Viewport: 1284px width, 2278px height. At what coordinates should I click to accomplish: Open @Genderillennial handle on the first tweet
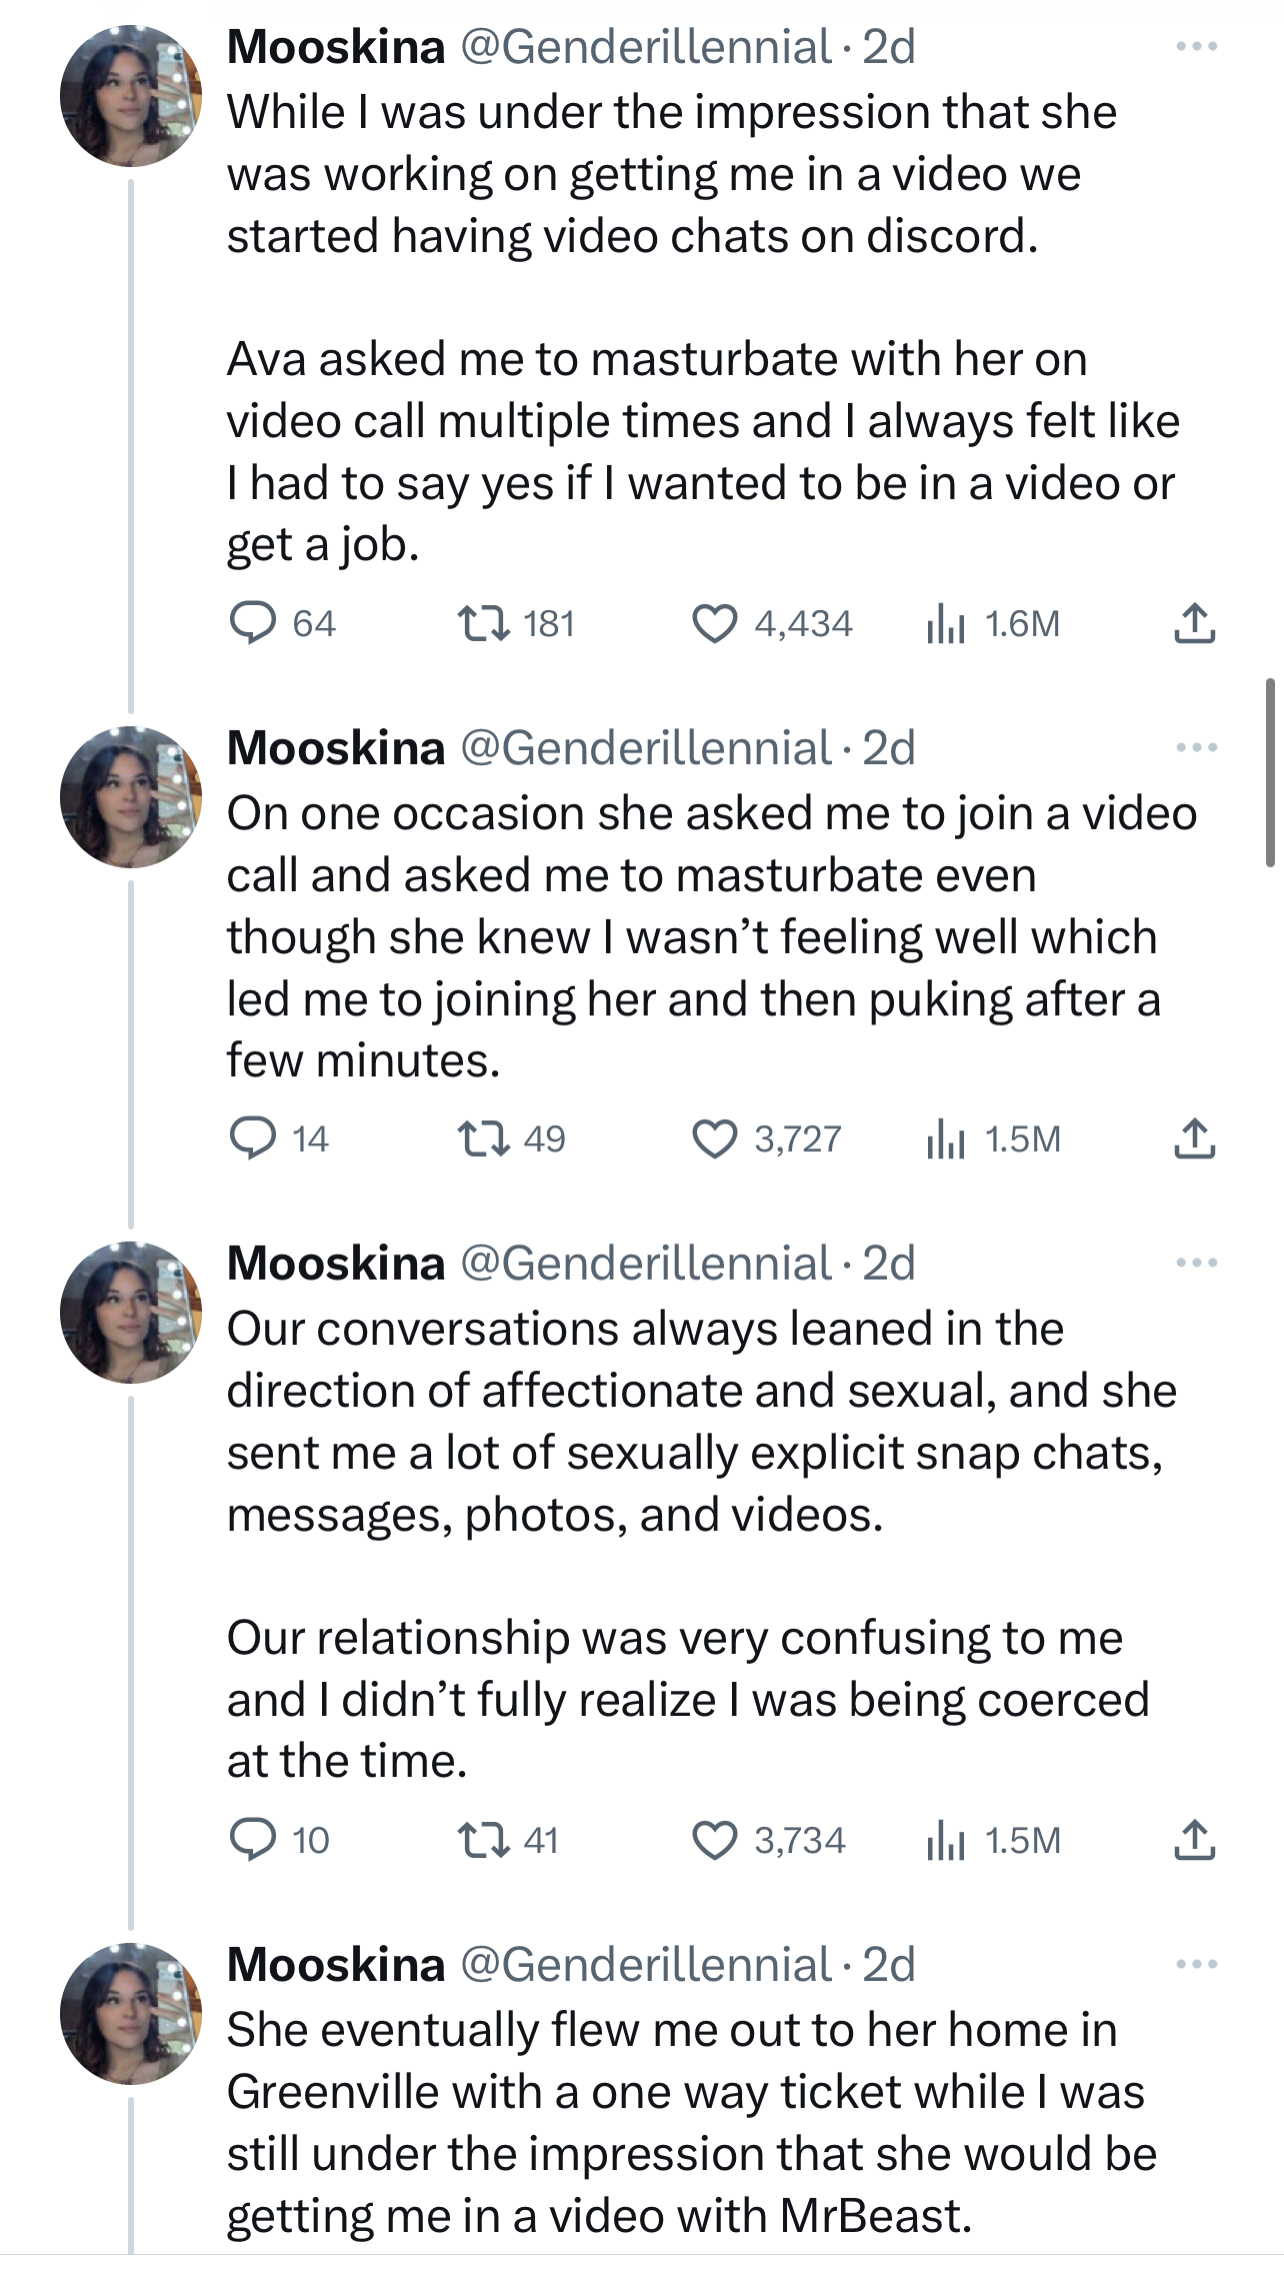pos(646,47)
